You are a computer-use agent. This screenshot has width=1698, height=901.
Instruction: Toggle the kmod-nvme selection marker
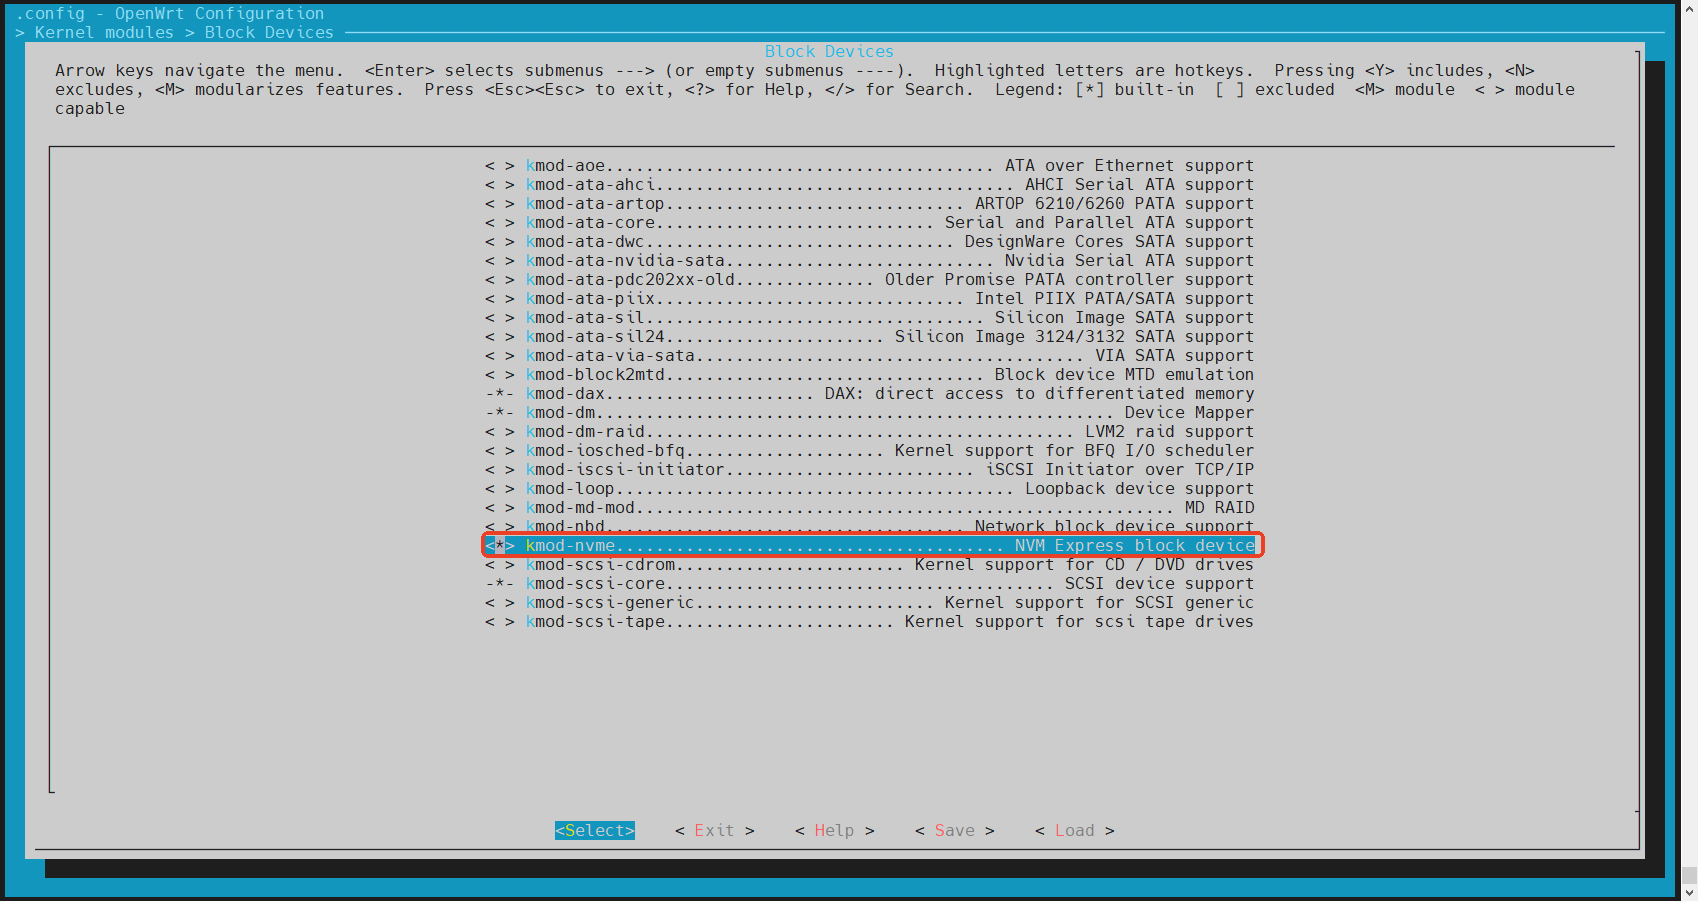pos(499,545)
